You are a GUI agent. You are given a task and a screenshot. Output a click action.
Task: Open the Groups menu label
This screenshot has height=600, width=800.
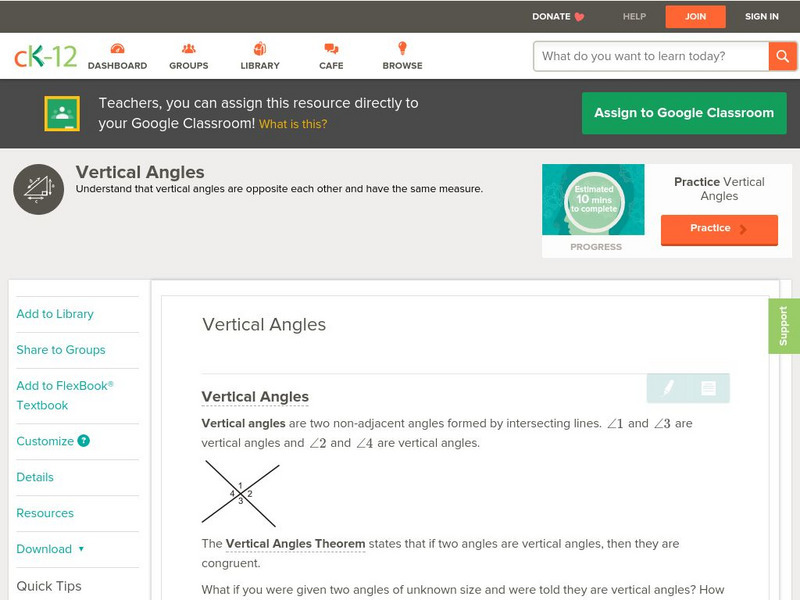(x=189, y=66)
